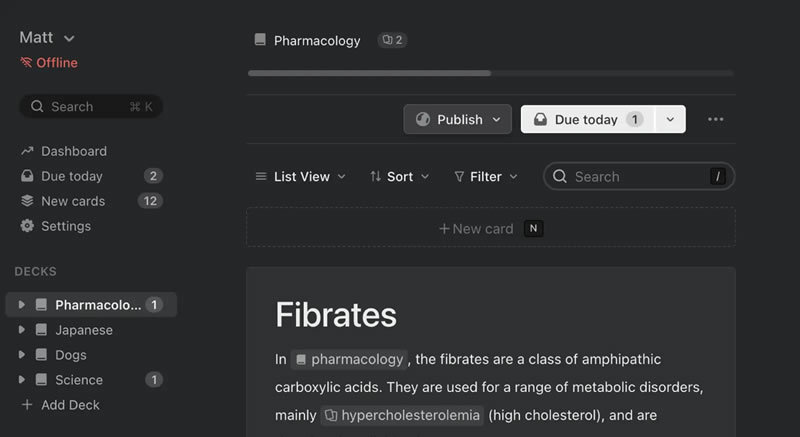The height and width of the screenshot is (437, 800).
Task: Open the List View menu
Action: pos(301,176)
